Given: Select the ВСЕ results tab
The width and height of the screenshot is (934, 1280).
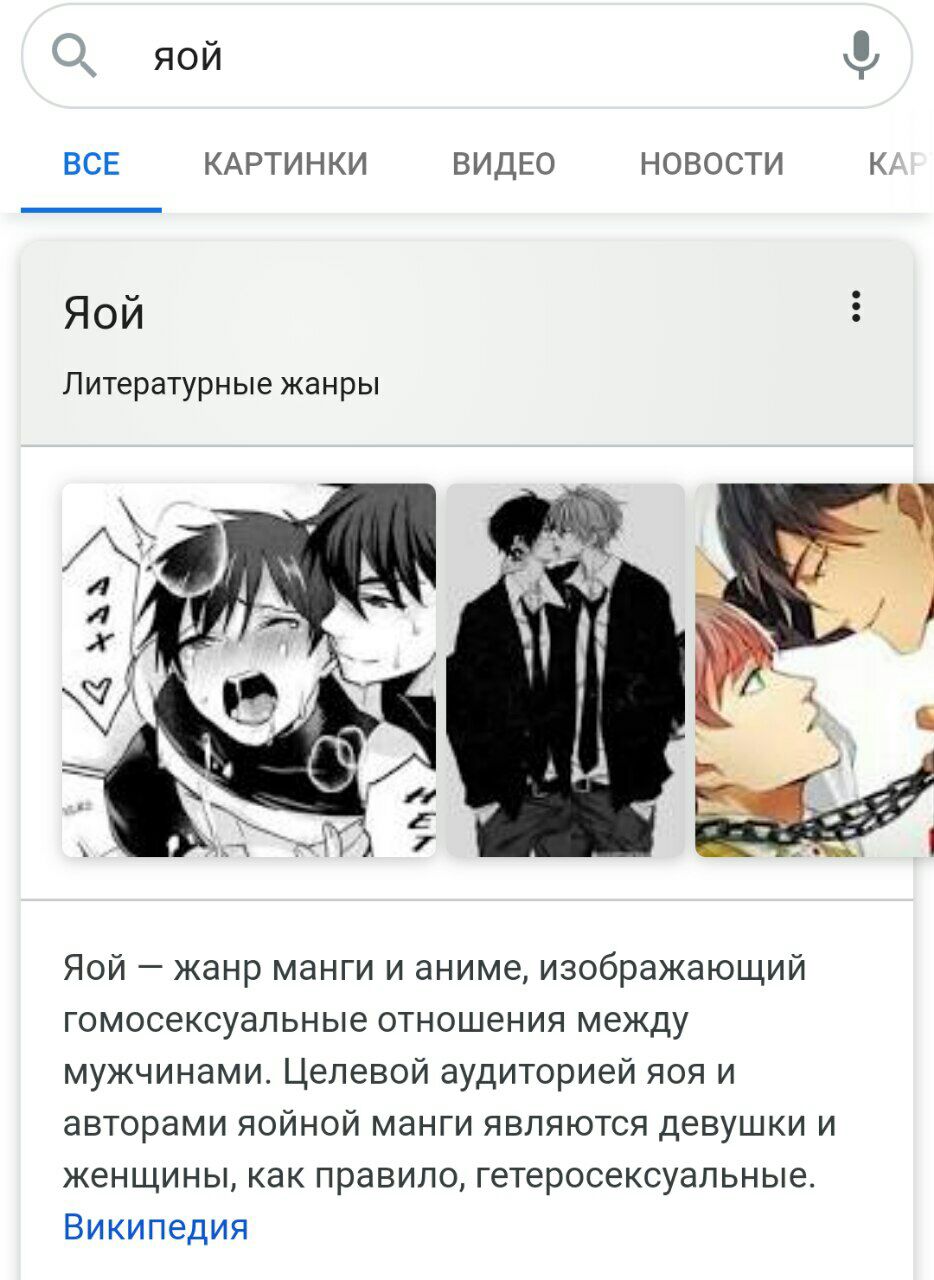Looking at the screenshot, I should [x=91, y=164].
